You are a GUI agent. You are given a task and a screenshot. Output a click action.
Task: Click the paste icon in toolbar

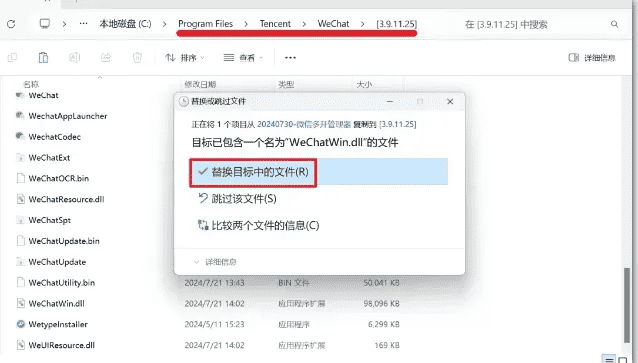pos(43,58)
